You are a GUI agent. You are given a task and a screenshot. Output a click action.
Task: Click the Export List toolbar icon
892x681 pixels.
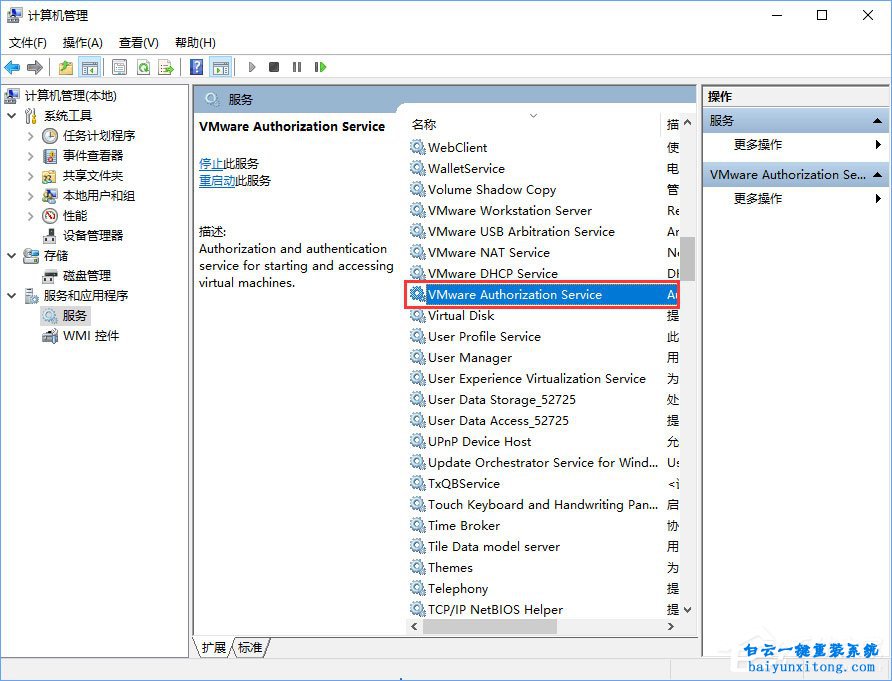166,67
